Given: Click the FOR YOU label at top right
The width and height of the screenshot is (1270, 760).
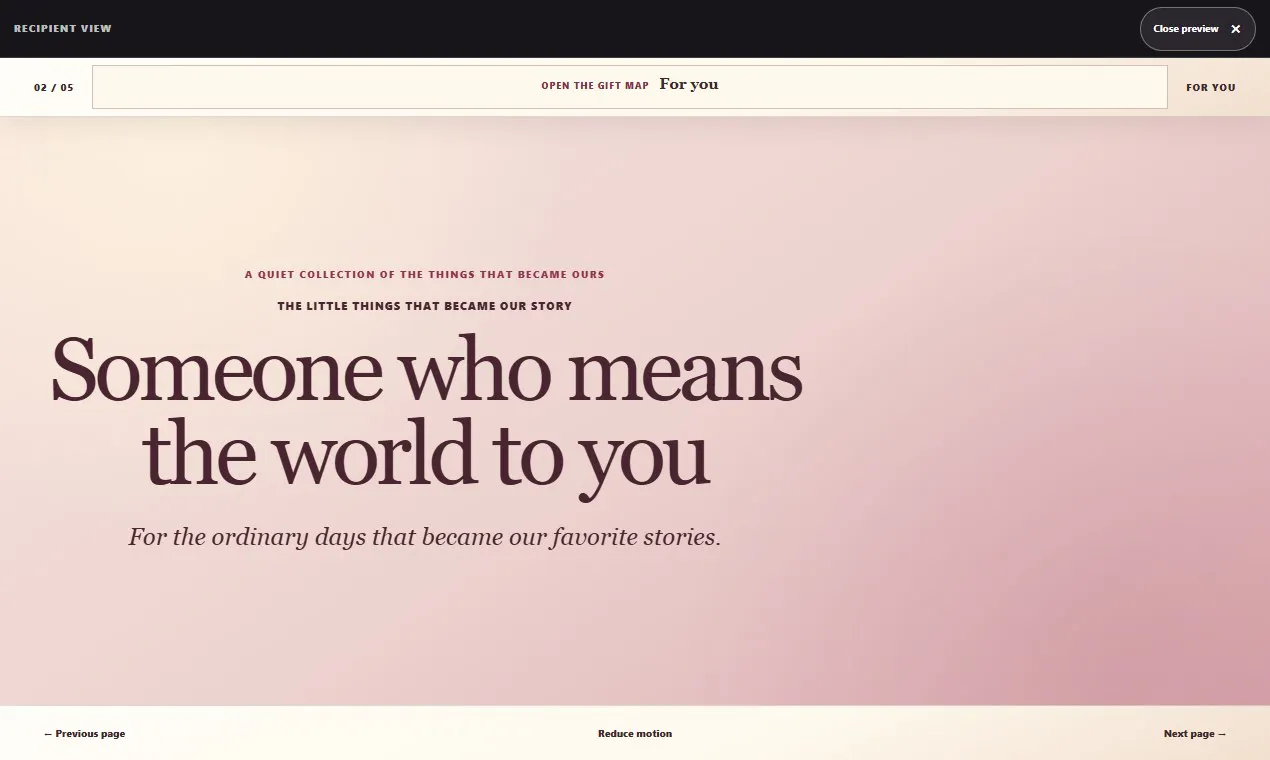Looking at the screenshot, I should [1211, 88].
